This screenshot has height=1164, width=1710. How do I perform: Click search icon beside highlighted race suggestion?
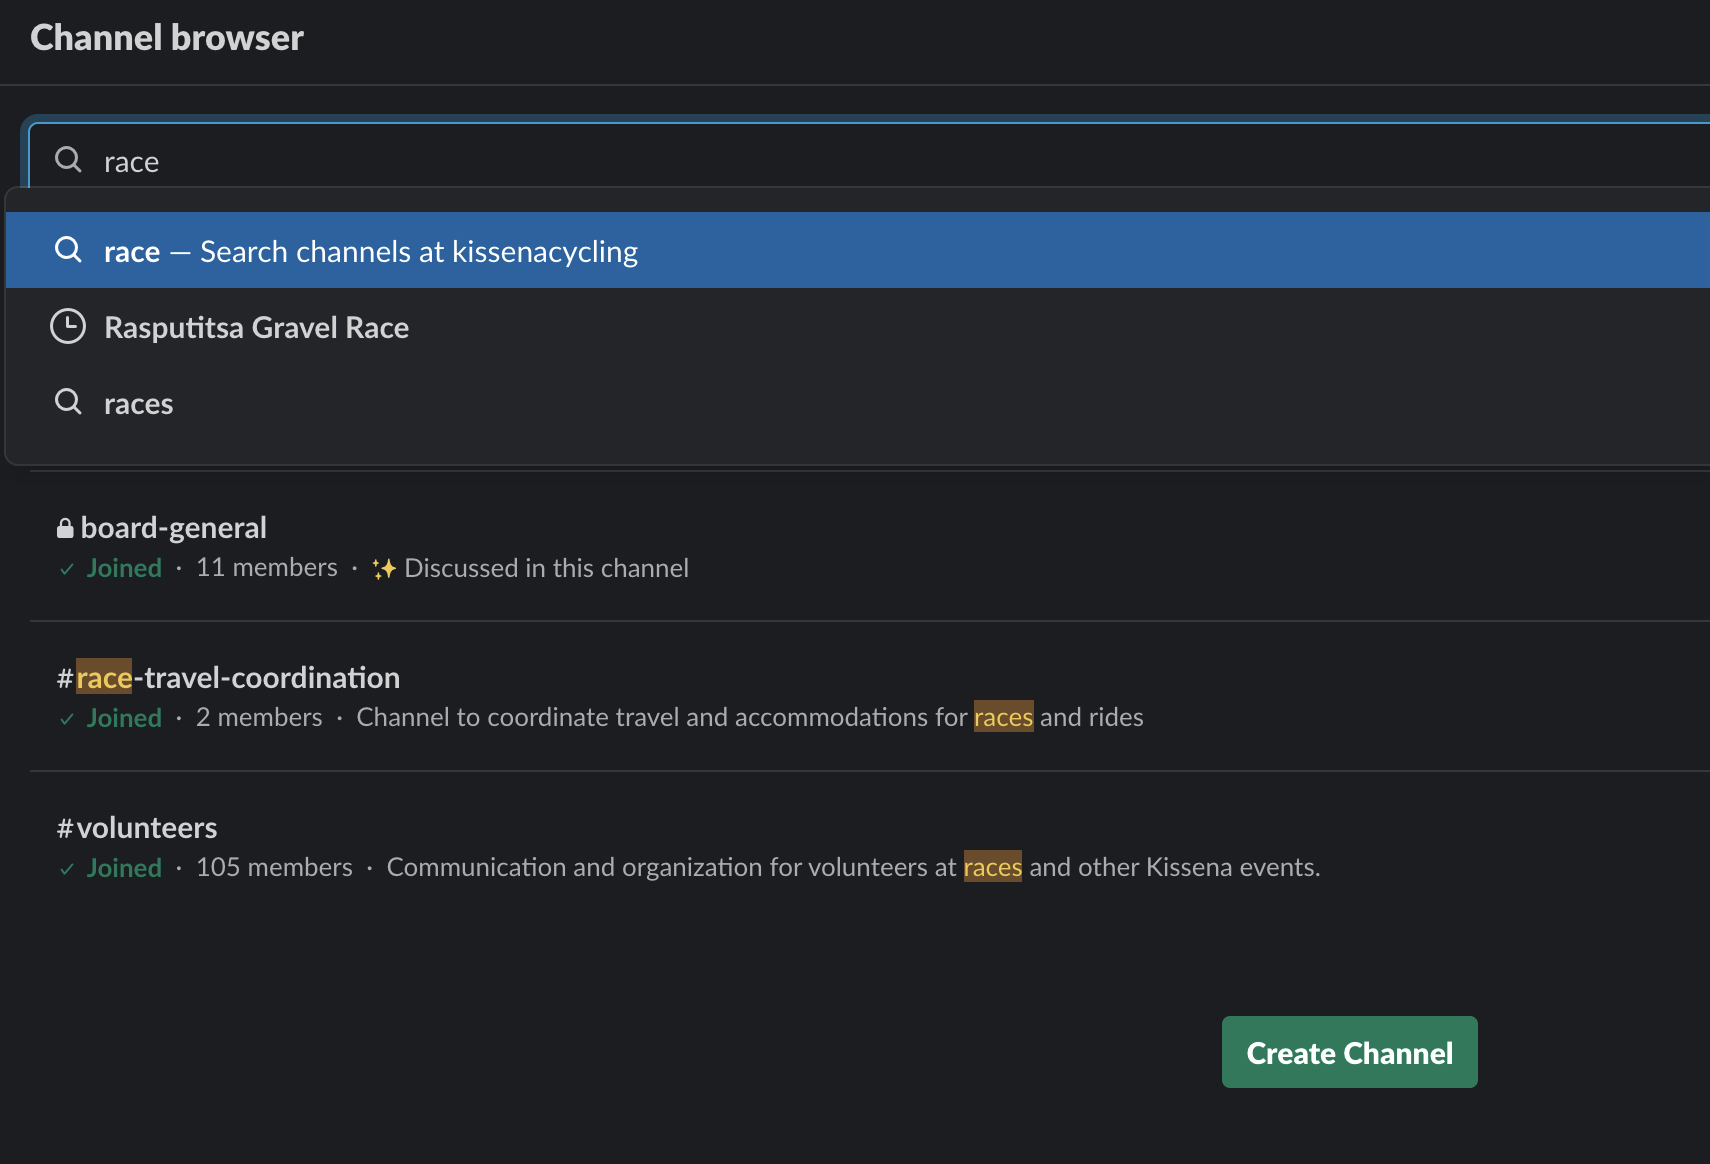coord(68,250)
